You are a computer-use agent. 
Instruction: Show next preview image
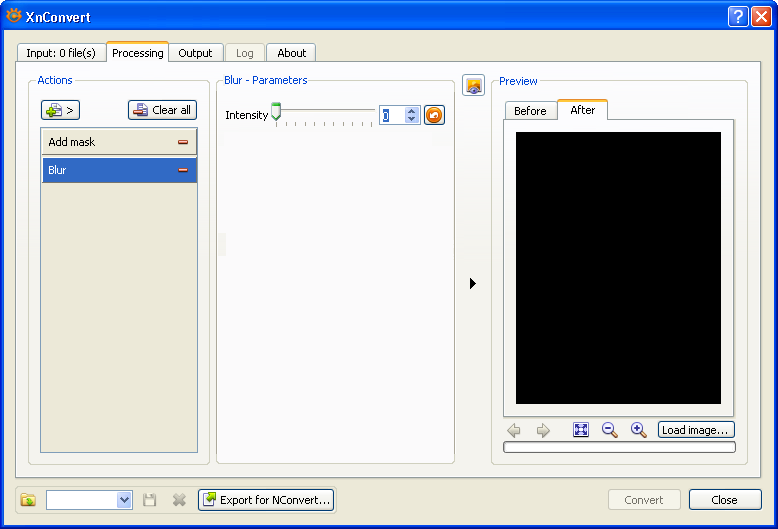543,430
